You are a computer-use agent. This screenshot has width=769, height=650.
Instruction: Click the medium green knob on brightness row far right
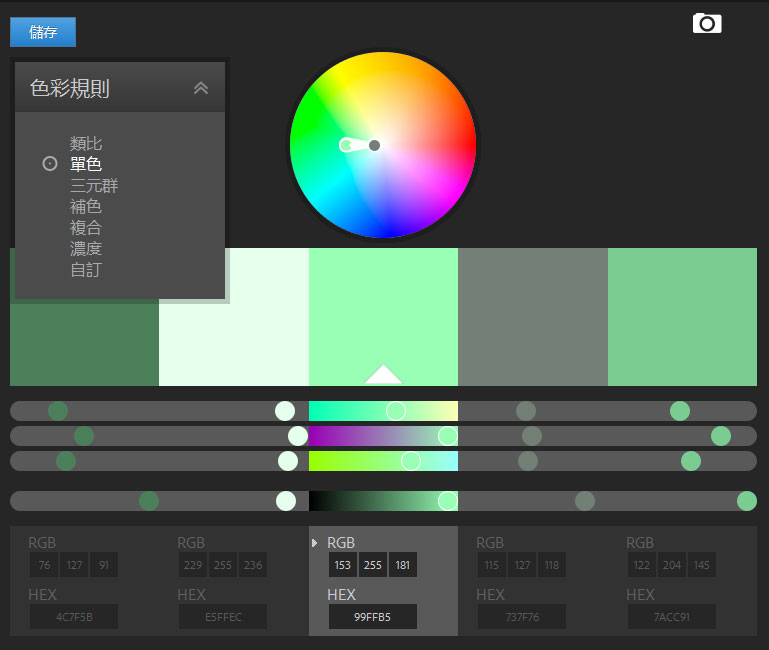point(747,501)
